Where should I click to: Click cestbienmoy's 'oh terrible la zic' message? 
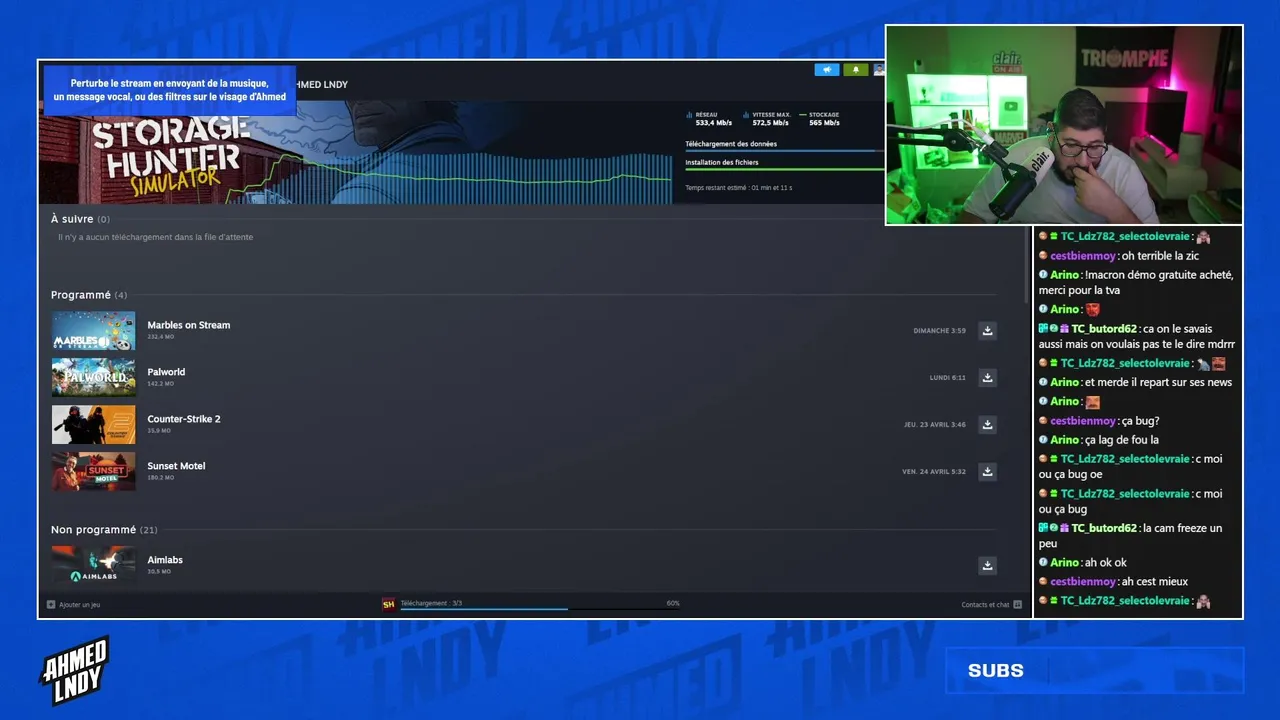pos(1119,256)
